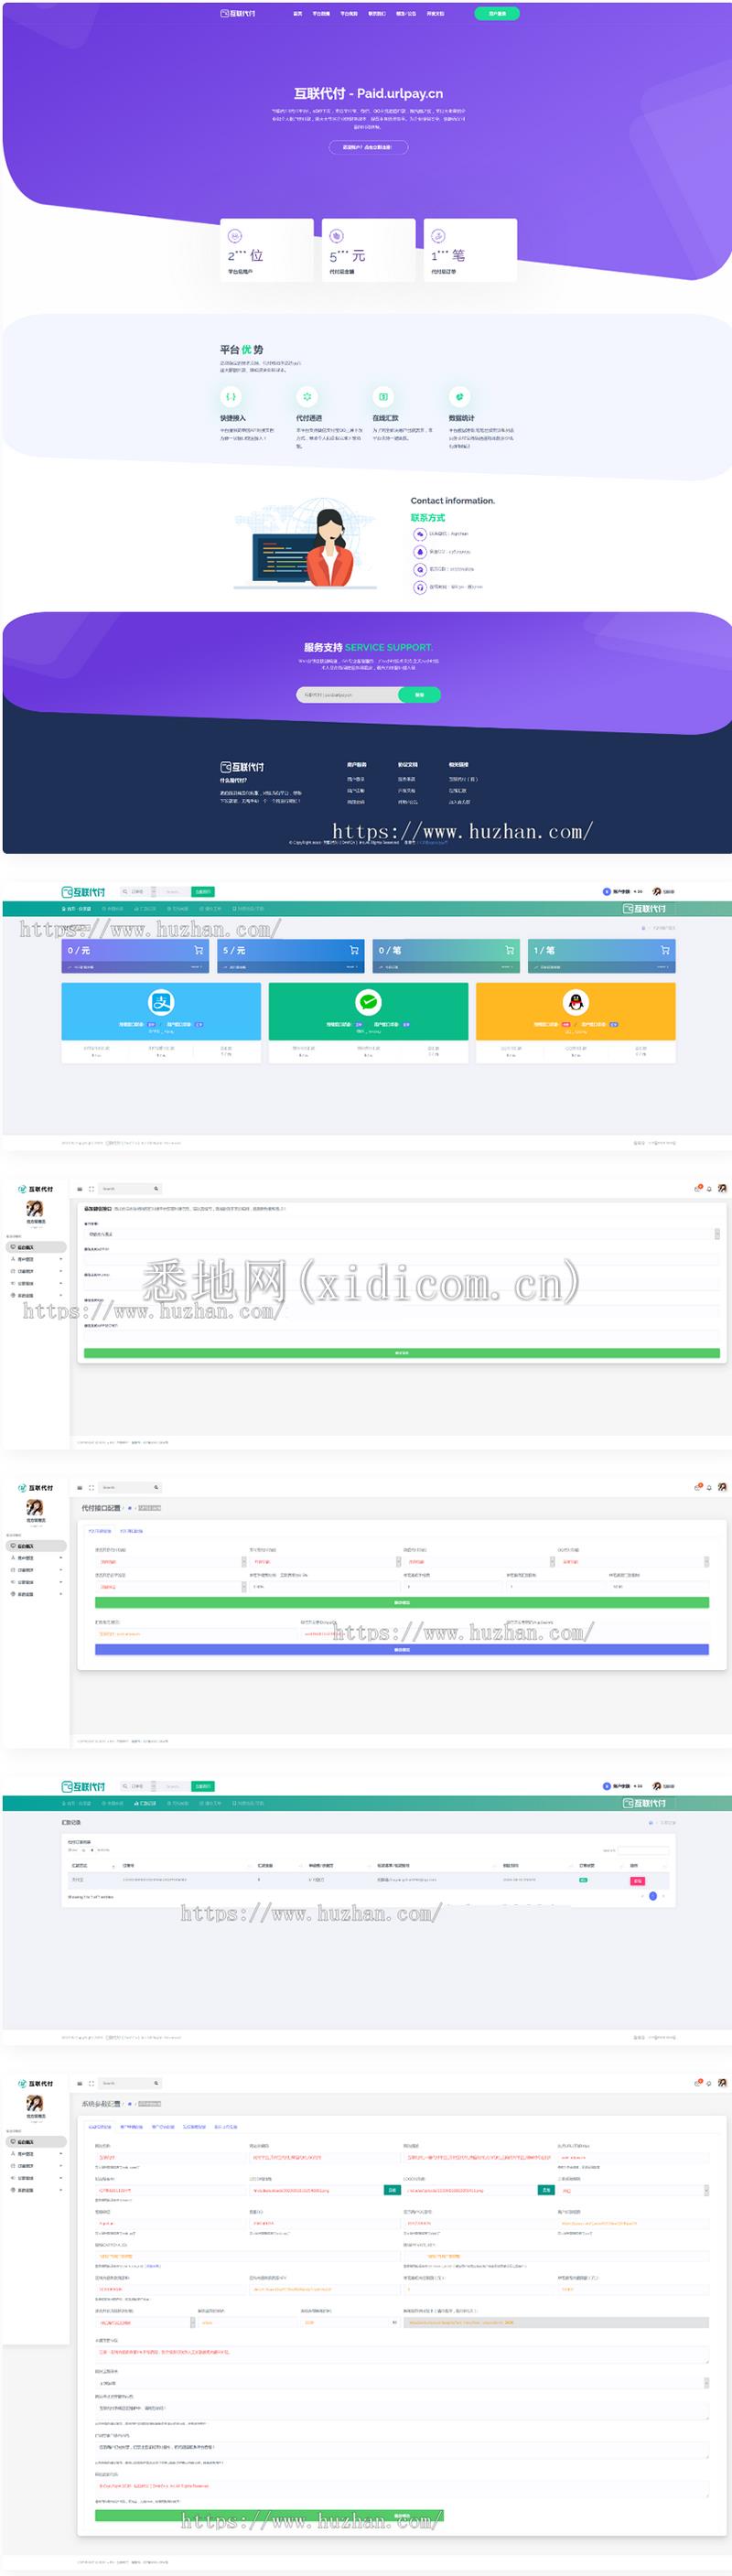This screenshot has width=732, height=2576.
Task: Click the notification bell in 添加接口 admin top bar
Action: pyautogui.click(x=709, y=1189)
